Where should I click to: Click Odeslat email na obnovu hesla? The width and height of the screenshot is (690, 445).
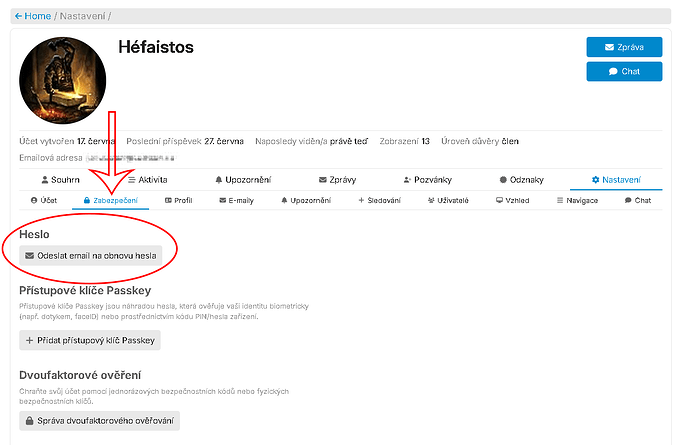[91, 256]
